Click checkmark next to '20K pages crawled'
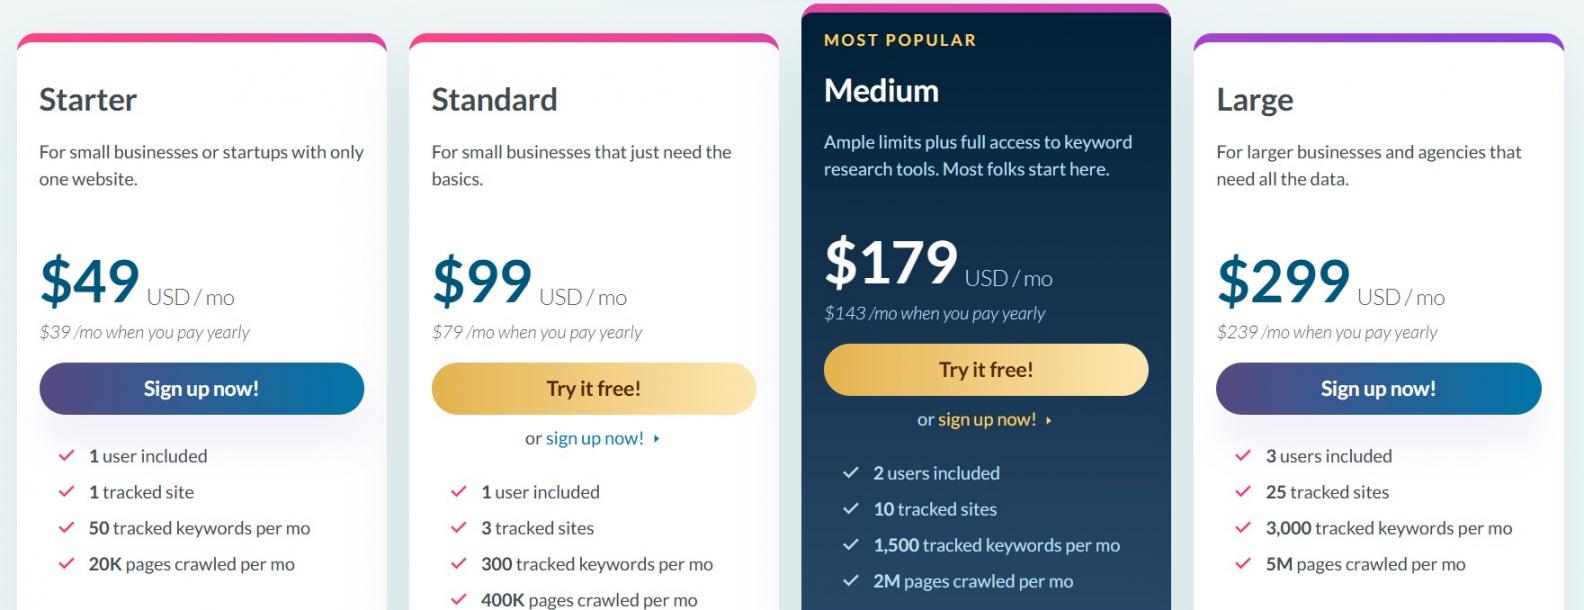 coord(67,564)
